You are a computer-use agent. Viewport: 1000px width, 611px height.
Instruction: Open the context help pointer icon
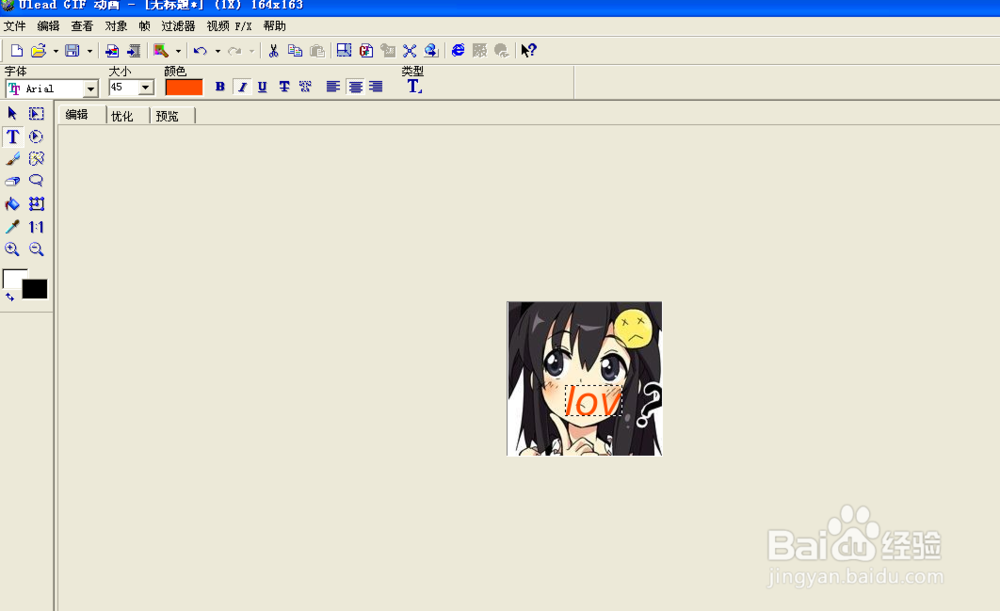(x=528, y=50)
